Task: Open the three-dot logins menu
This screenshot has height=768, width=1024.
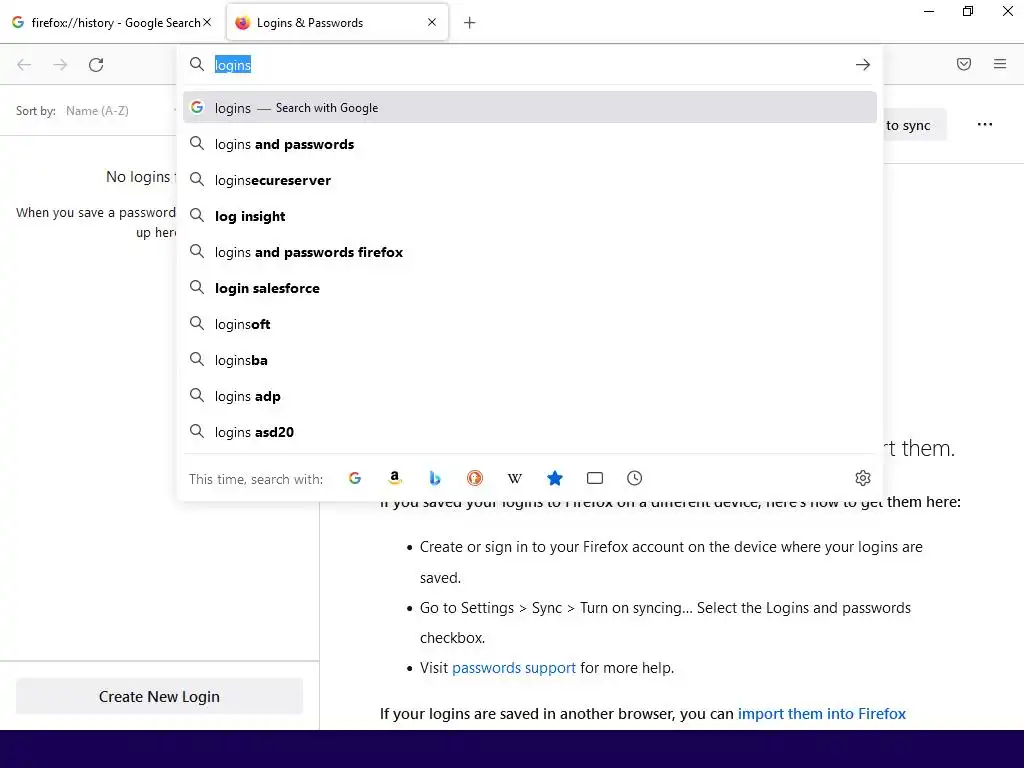Action: pyautogui.click(x=985, y=125)
